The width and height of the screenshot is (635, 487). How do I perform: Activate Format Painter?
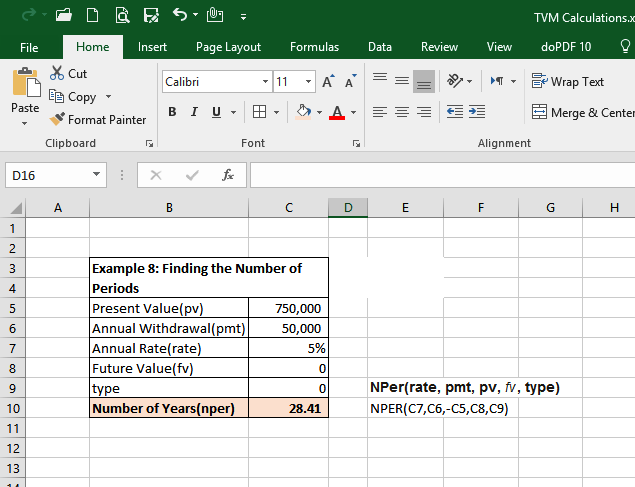tap(98, 119)
